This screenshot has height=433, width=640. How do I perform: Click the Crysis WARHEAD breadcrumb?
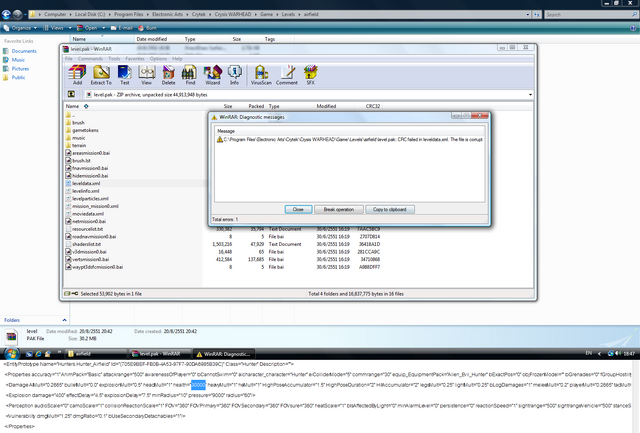coord(233,14)
